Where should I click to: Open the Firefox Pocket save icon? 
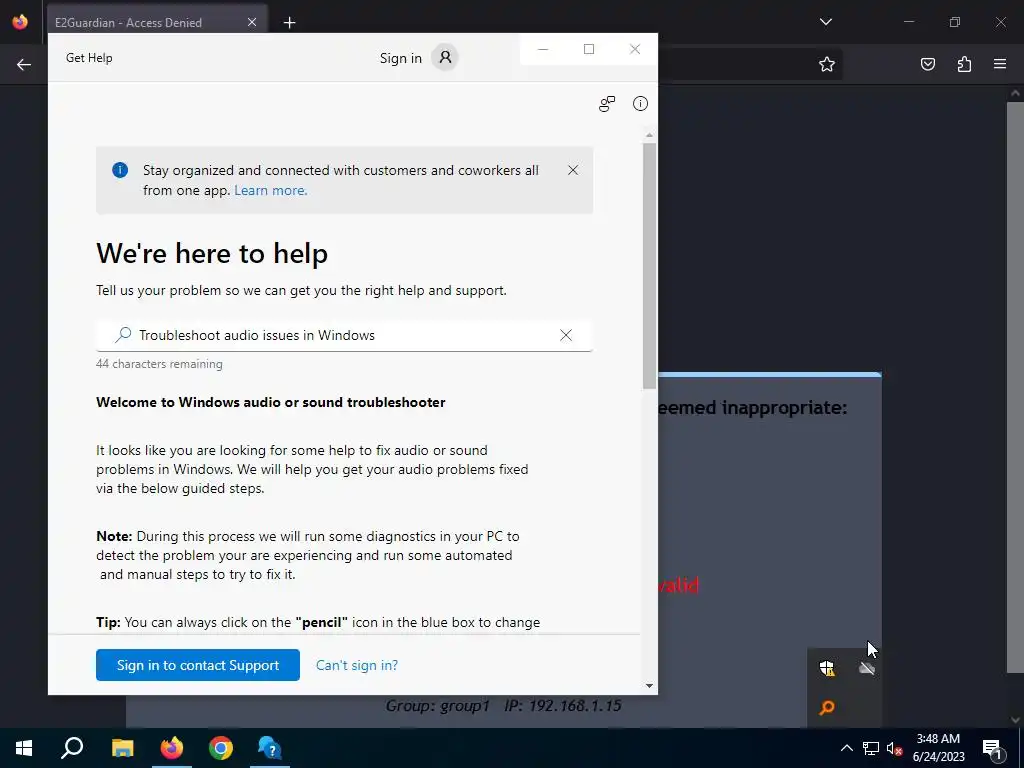point(927,64)
